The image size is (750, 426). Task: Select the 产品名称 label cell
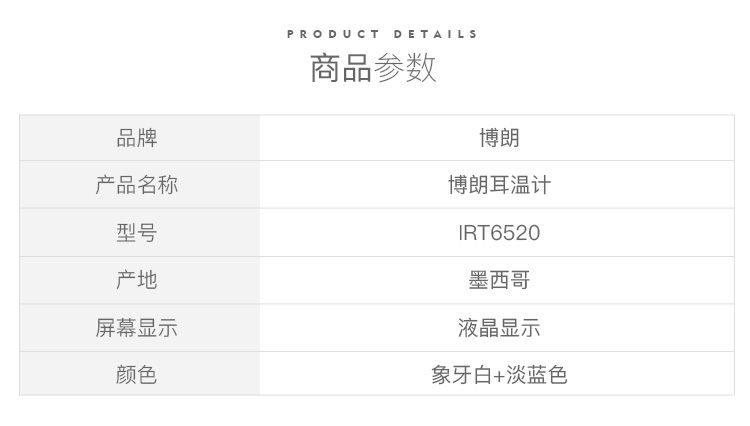point(137,185)
